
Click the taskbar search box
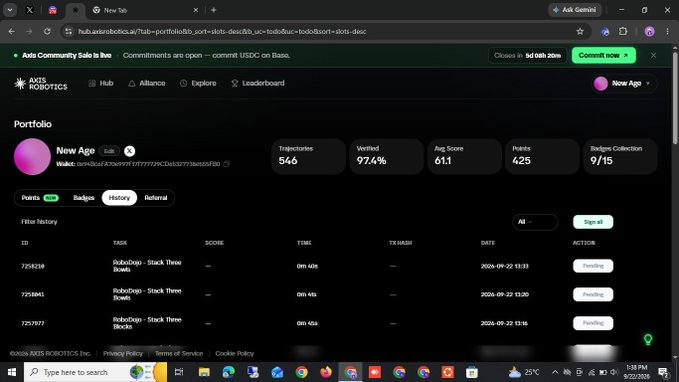[x=95, y=372]
